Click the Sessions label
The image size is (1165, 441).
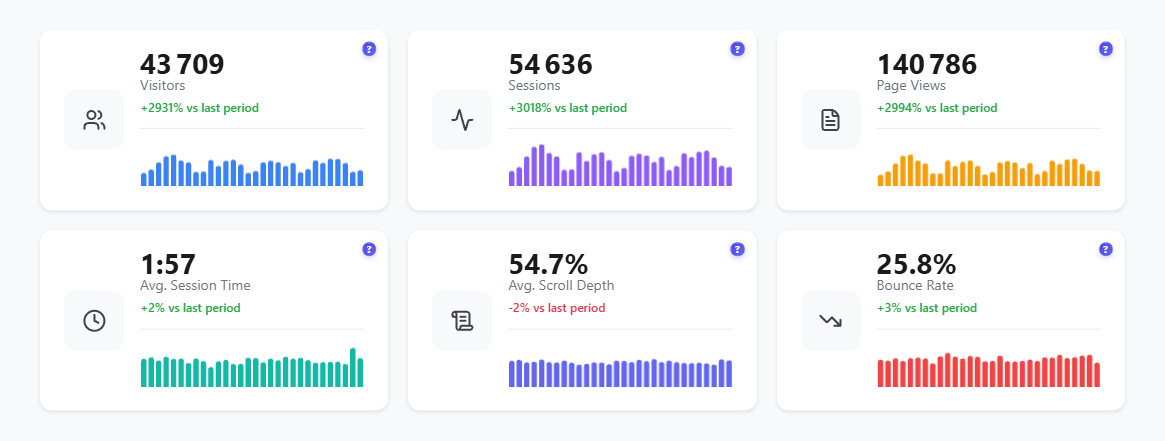534,85
